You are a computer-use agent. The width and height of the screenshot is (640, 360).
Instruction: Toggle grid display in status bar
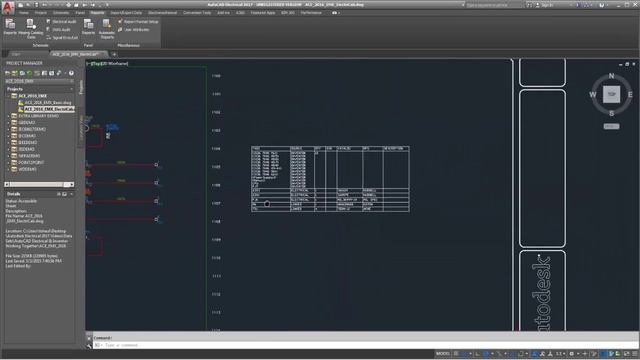coord(456,354)
